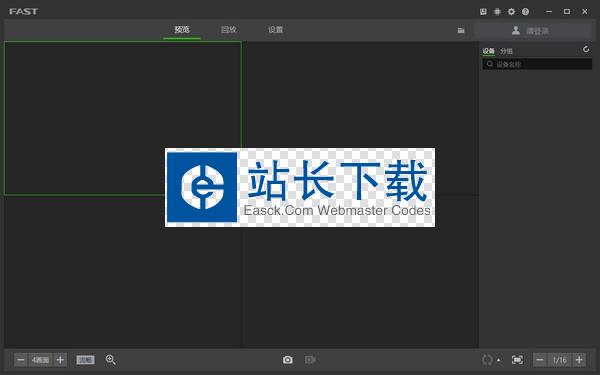Click the 4画面 split layout label
This screenshot has width=600, height=375.
point(41,360)
